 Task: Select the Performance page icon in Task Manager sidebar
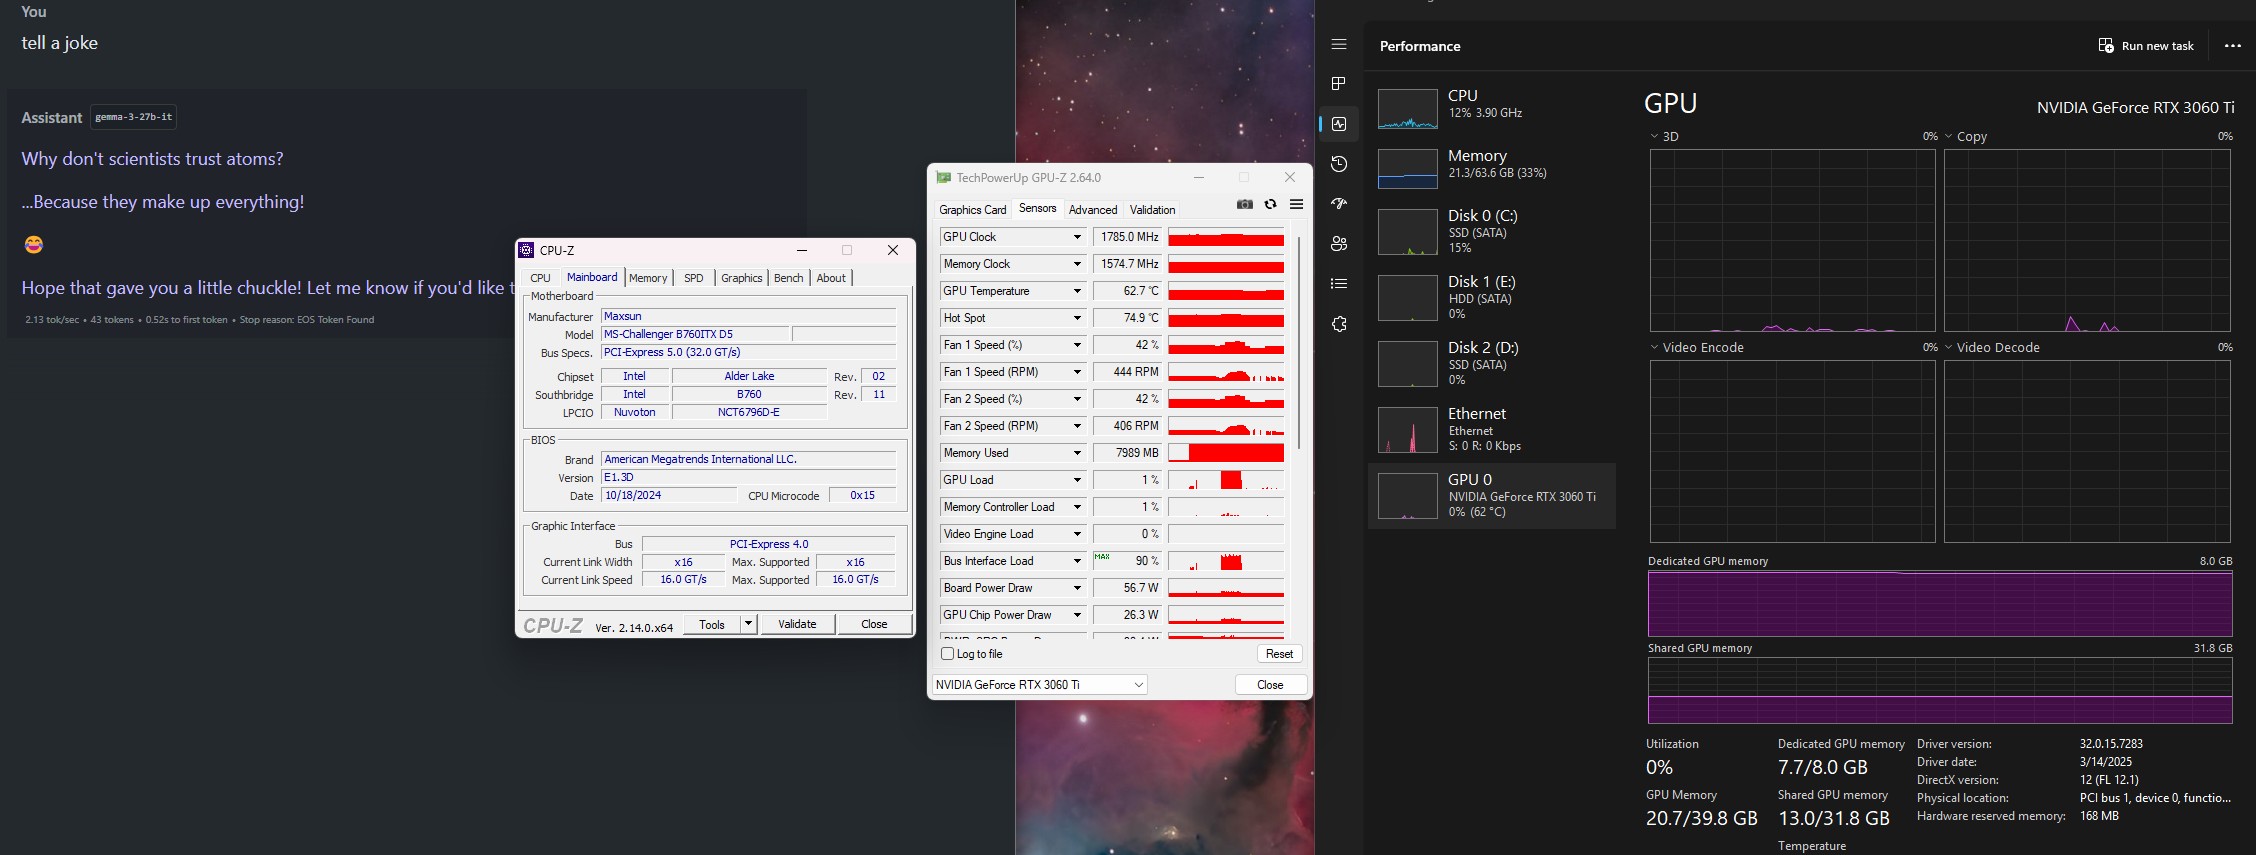tap(1339, 124)
